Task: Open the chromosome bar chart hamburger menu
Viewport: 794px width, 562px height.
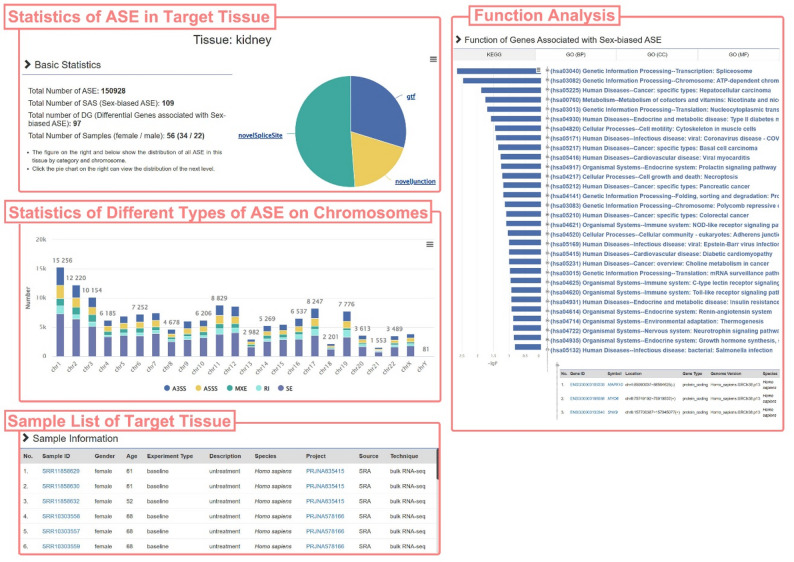Action: [x=430, y=245]
